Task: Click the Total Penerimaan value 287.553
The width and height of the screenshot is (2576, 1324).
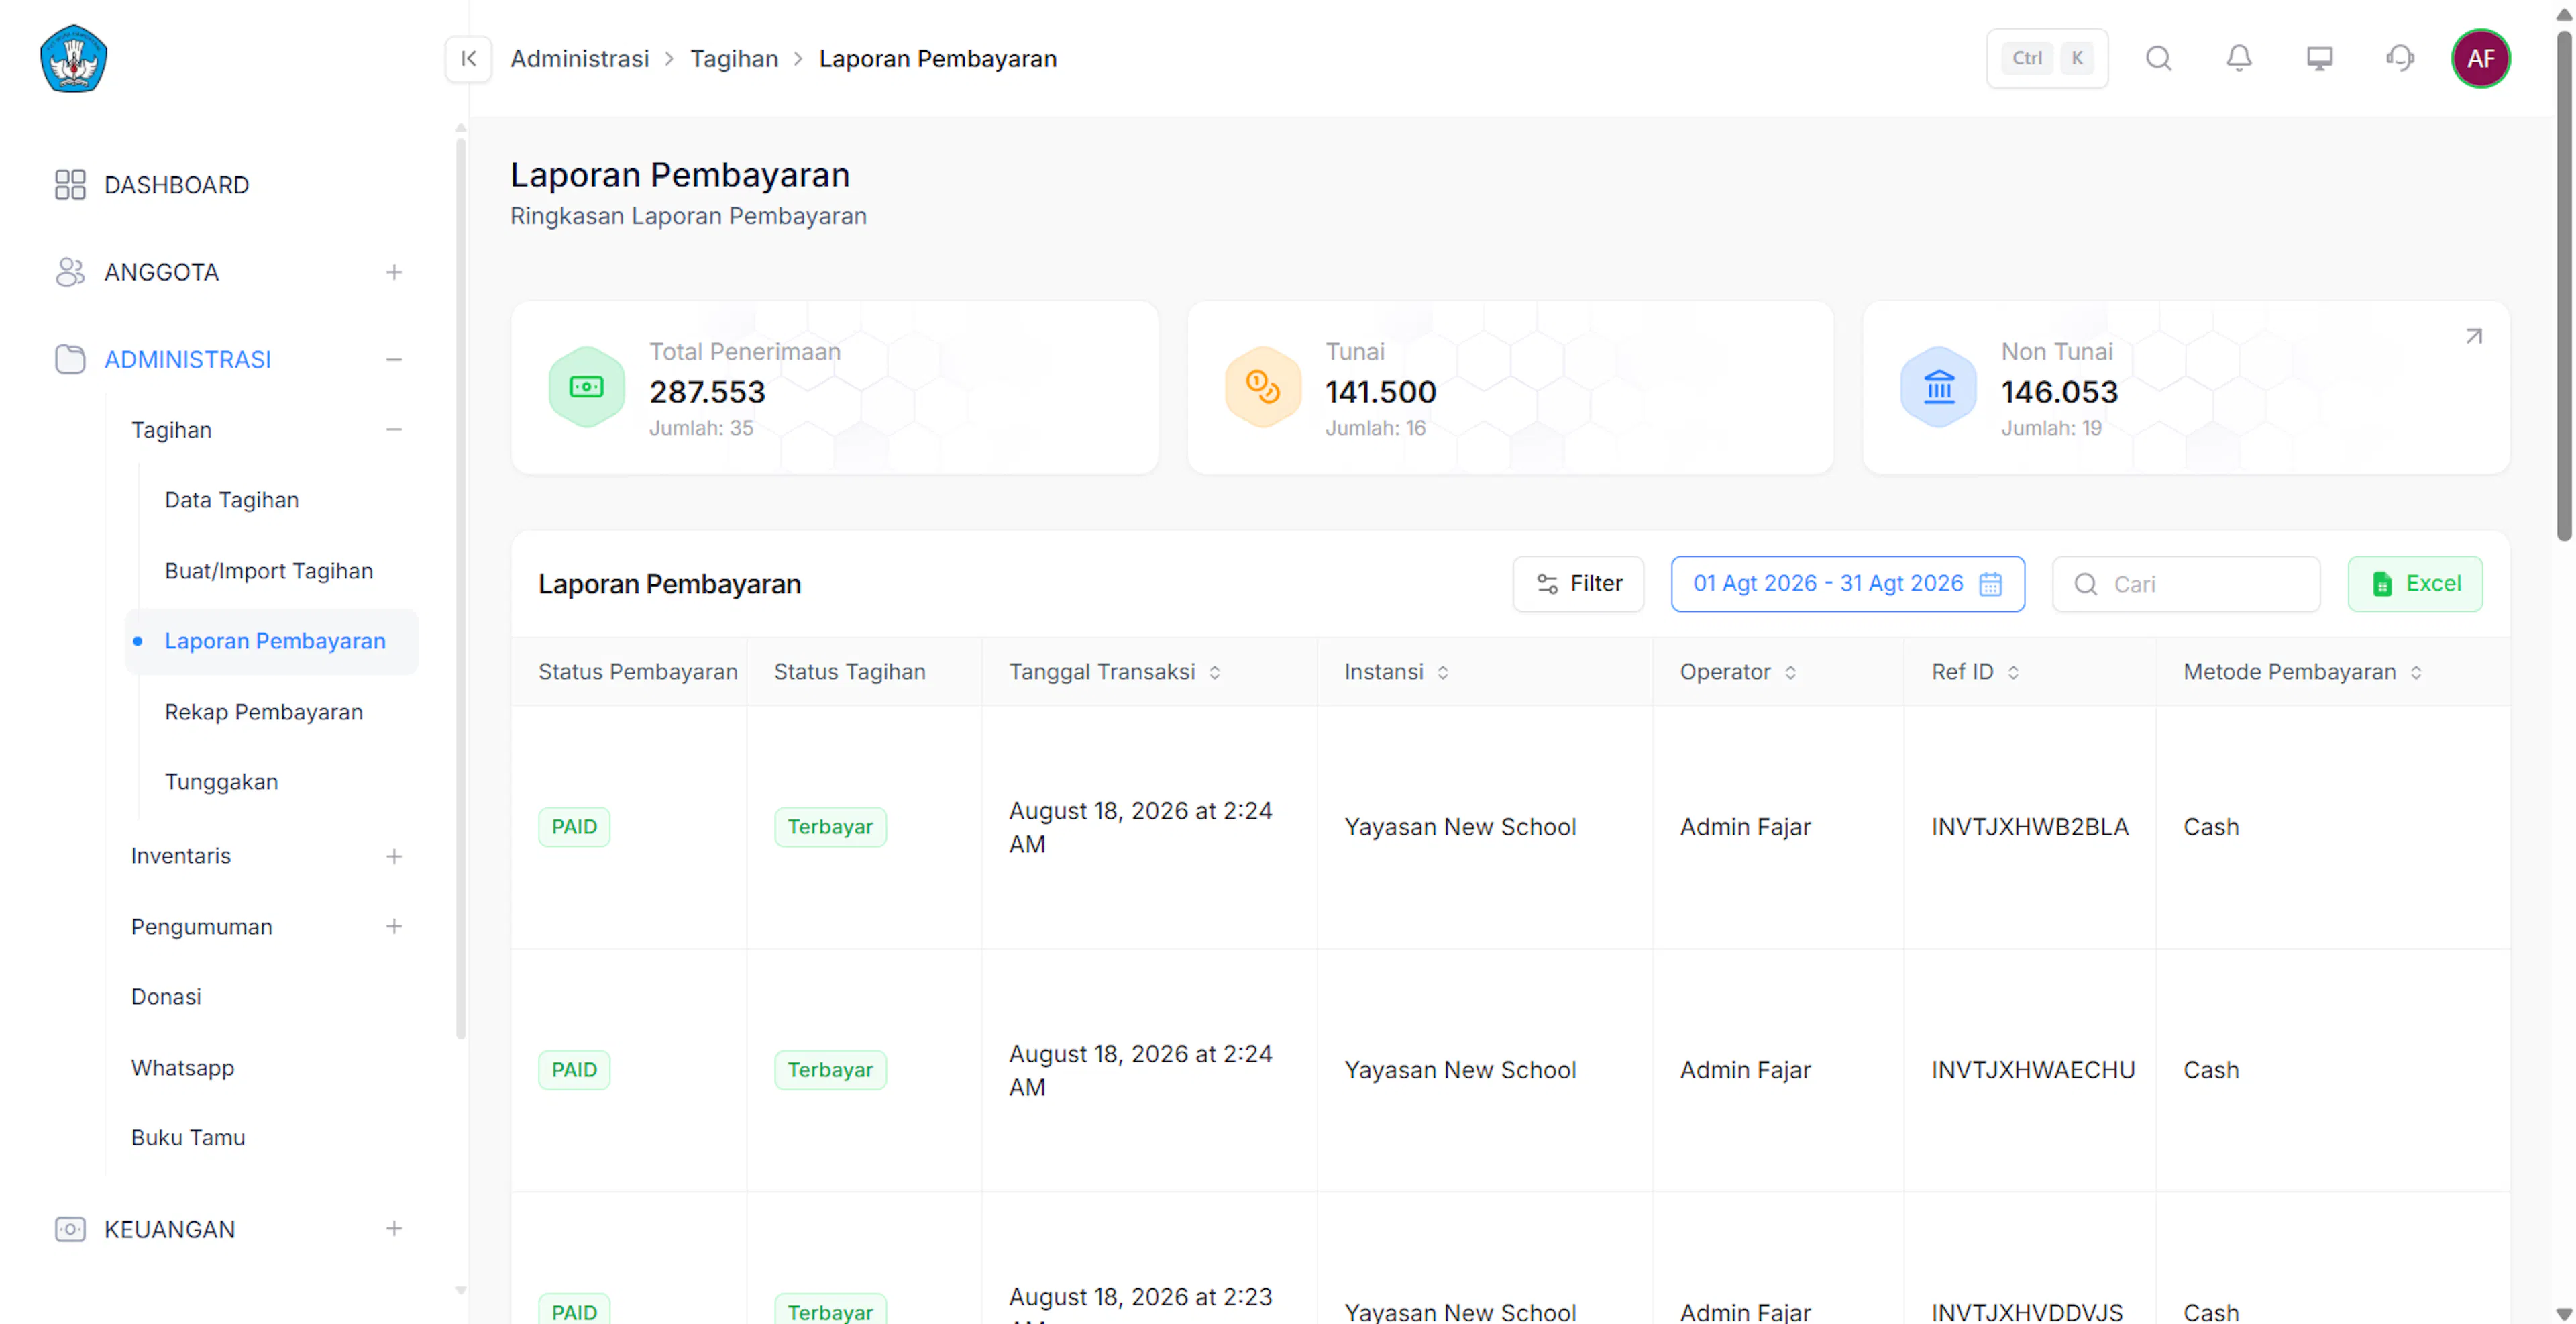Action: [707, 392]
